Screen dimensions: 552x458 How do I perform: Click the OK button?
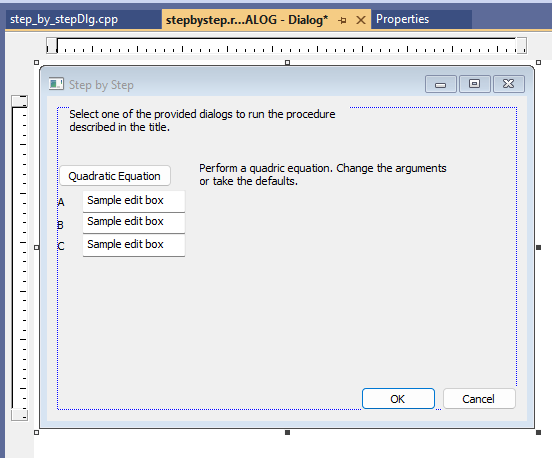(398, 399)
